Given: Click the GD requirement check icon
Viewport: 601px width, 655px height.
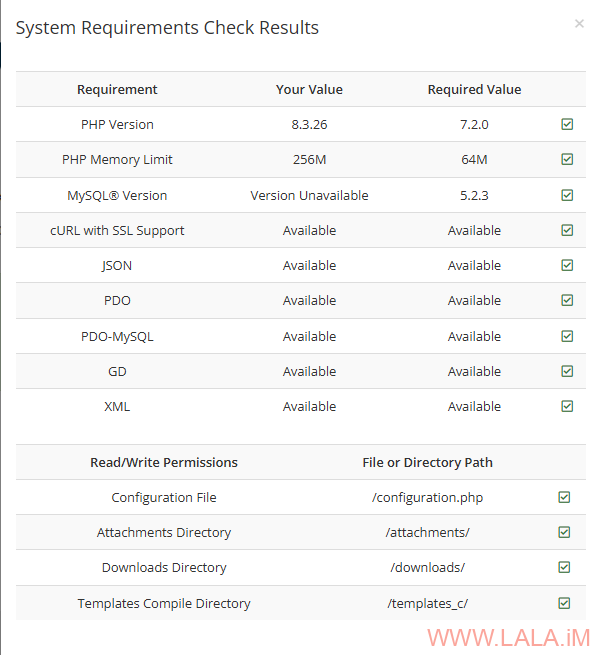Looking at the screenshot, I should coord(567,371).
